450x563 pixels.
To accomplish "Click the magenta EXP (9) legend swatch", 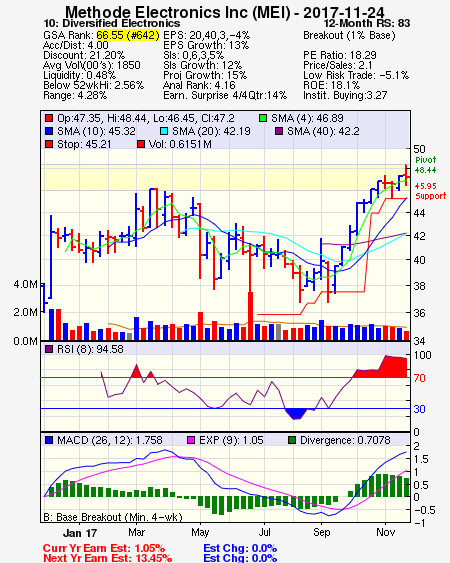I will click(191, 440).
